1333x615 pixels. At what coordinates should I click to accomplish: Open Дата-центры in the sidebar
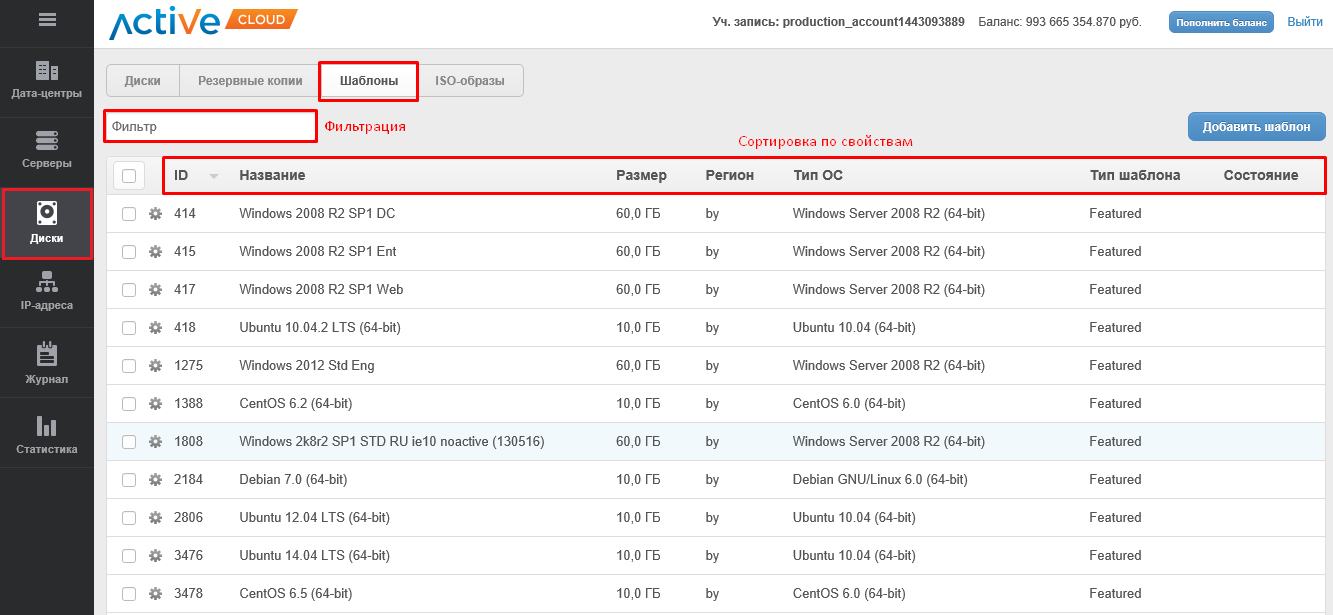pos(47,80)
